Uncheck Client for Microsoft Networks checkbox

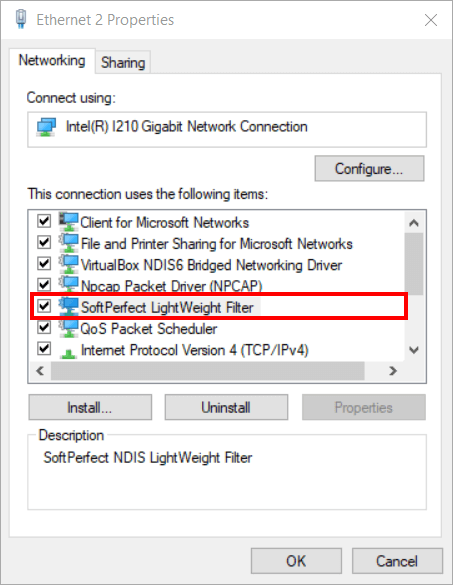(44, 221)
